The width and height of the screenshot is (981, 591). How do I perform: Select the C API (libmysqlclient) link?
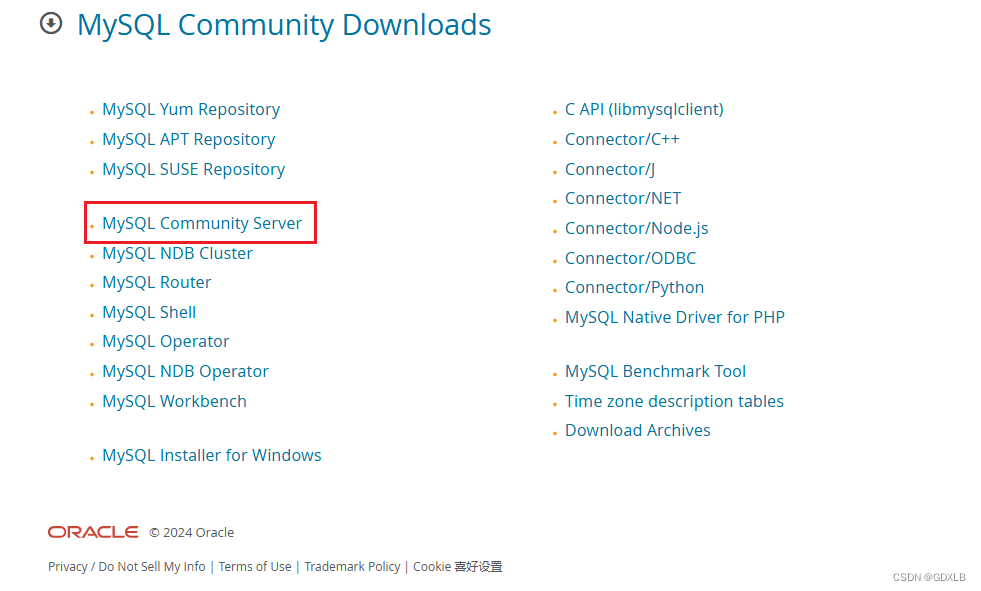pyautogui.click(x=644, y=109)
